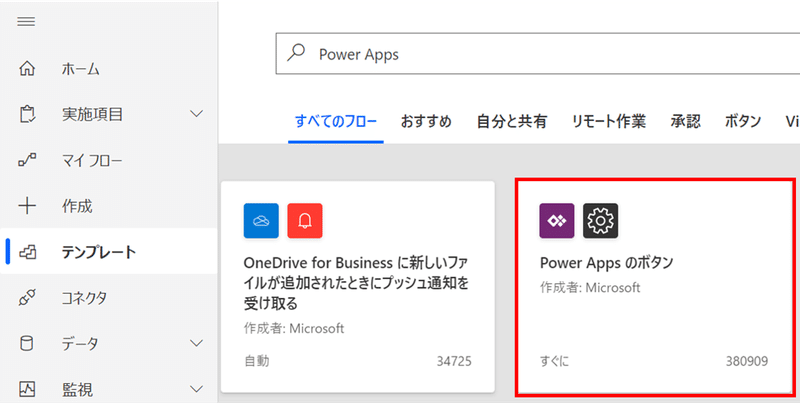This screenshot has width=800, height=403.
Task: Switch to the リモート作業 tab
Action: coord(609,121)
